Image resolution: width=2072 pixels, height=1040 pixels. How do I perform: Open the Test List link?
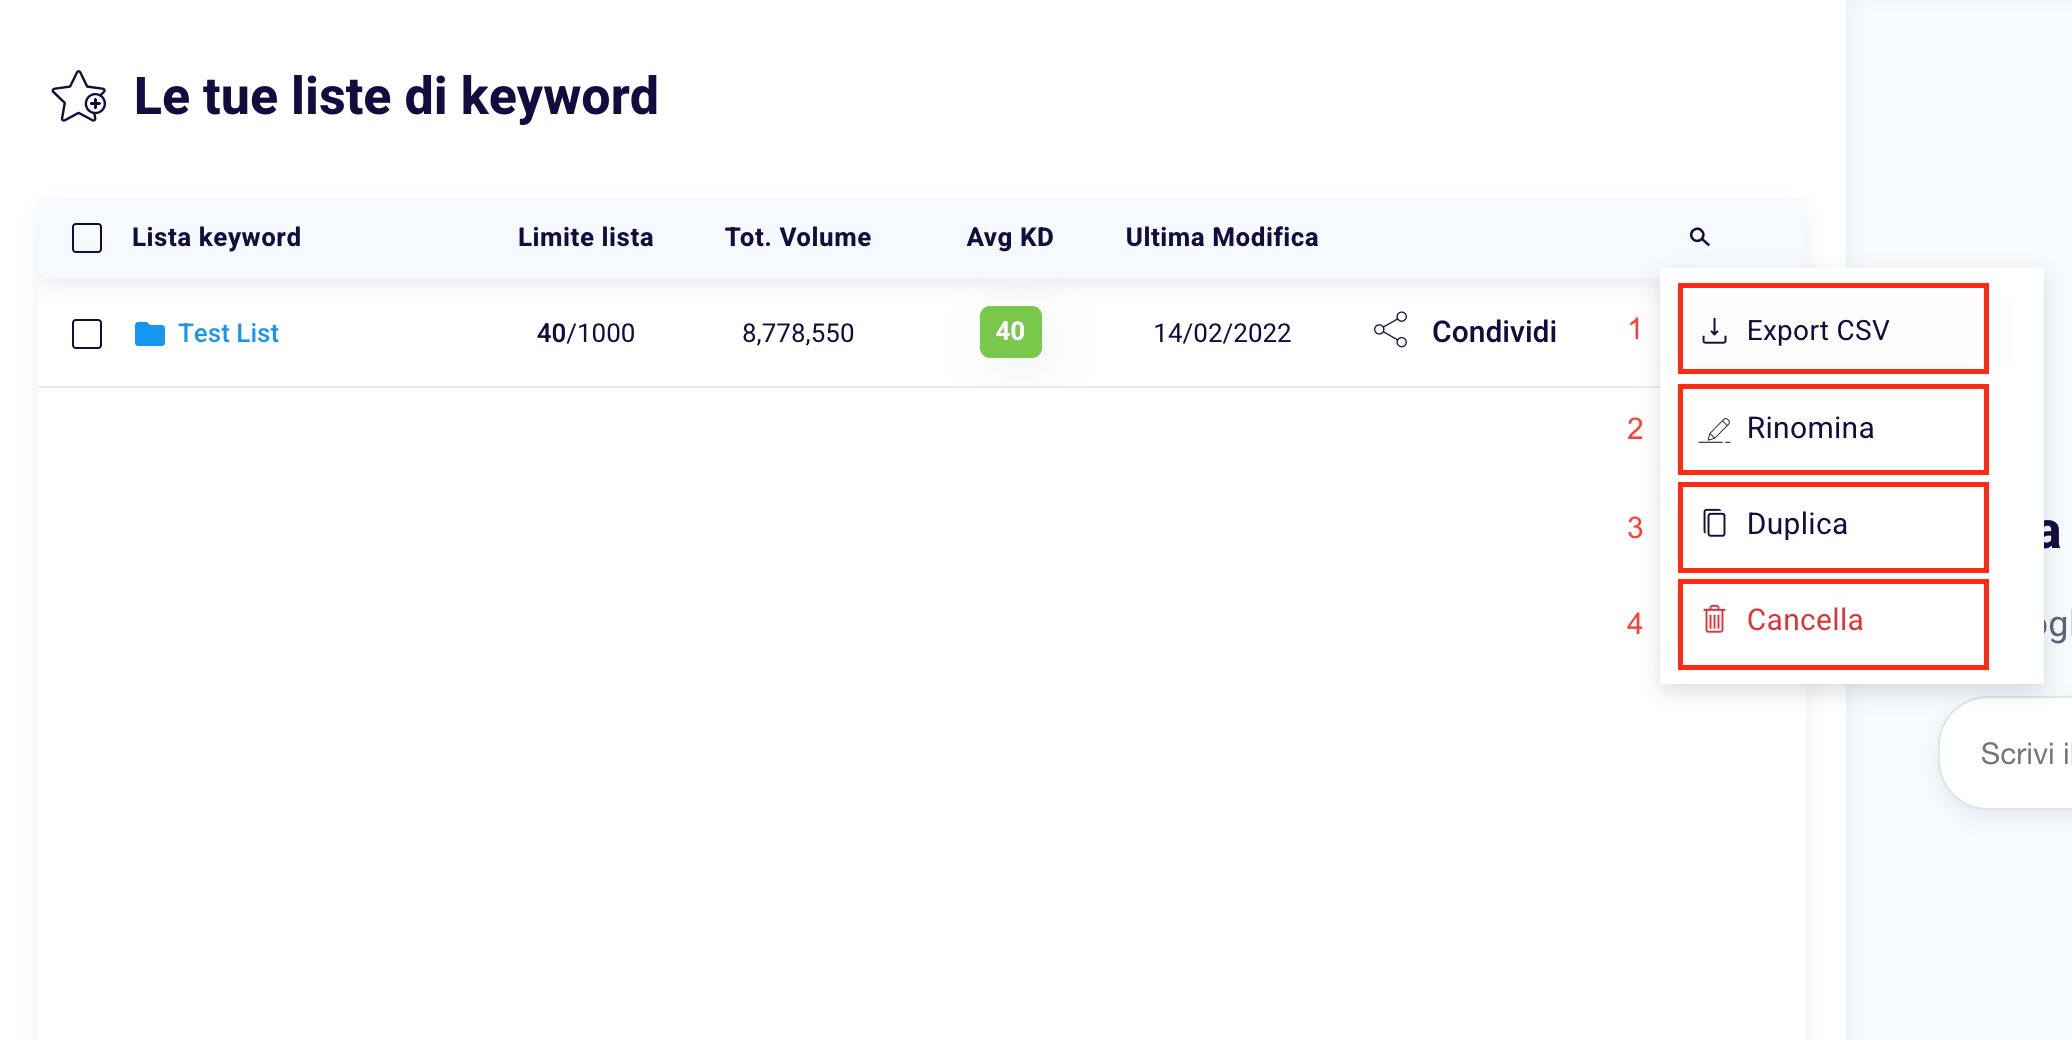click(228, 333)
